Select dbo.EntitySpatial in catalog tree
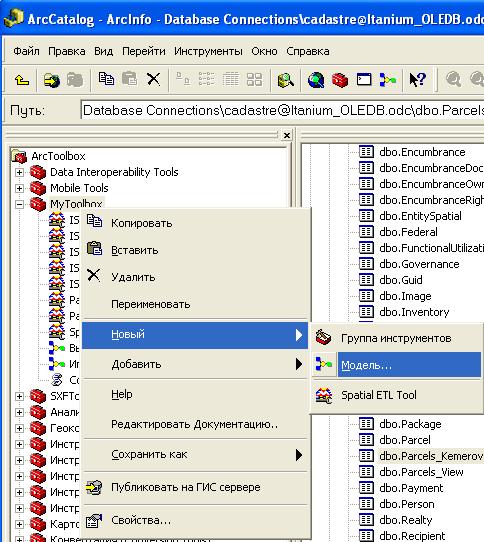The image size is (484, 542). coord(420,216)
